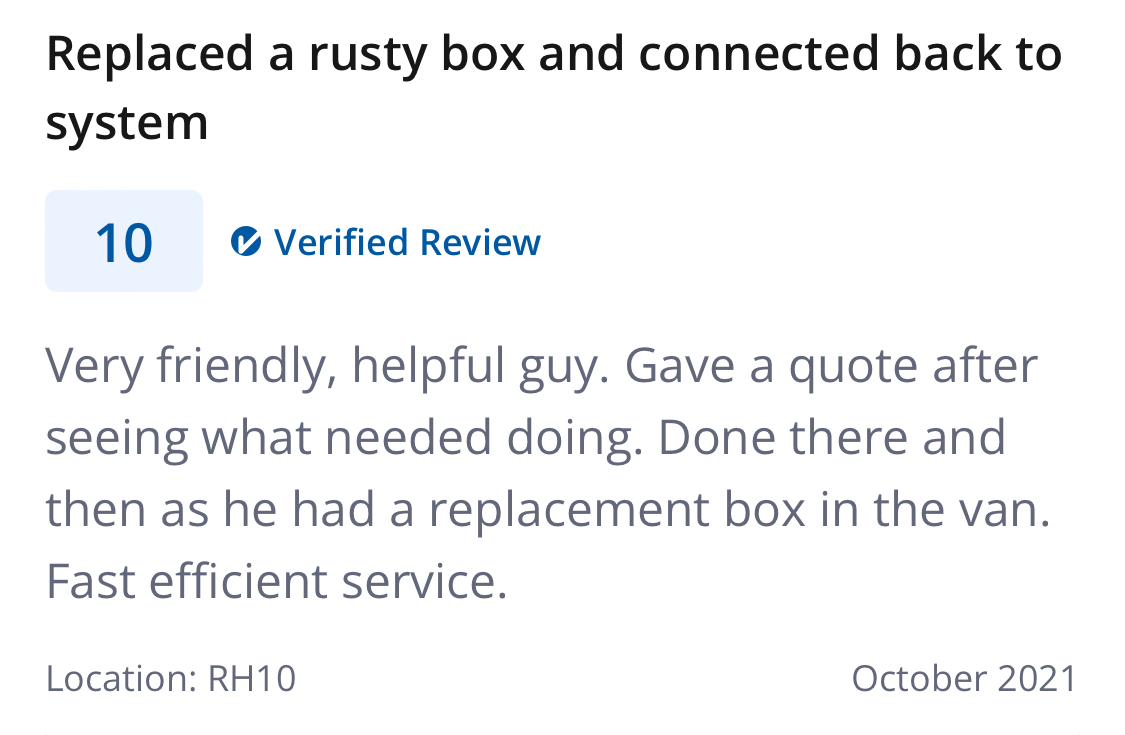Click 'then as he had a' text
The height and width of the screenshot is (735, 1125).
pyautogui.click(x=230, y=510)
